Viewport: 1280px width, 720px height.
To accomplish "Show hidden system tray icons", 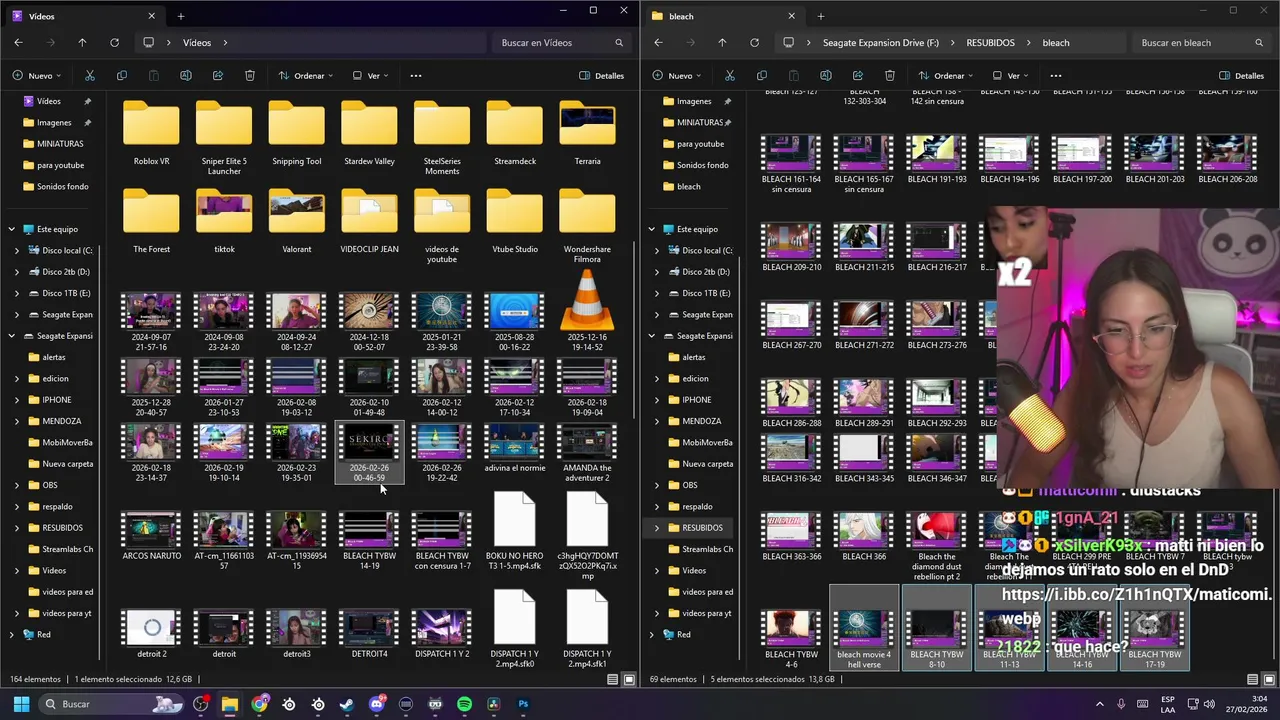I will 1100,704.
